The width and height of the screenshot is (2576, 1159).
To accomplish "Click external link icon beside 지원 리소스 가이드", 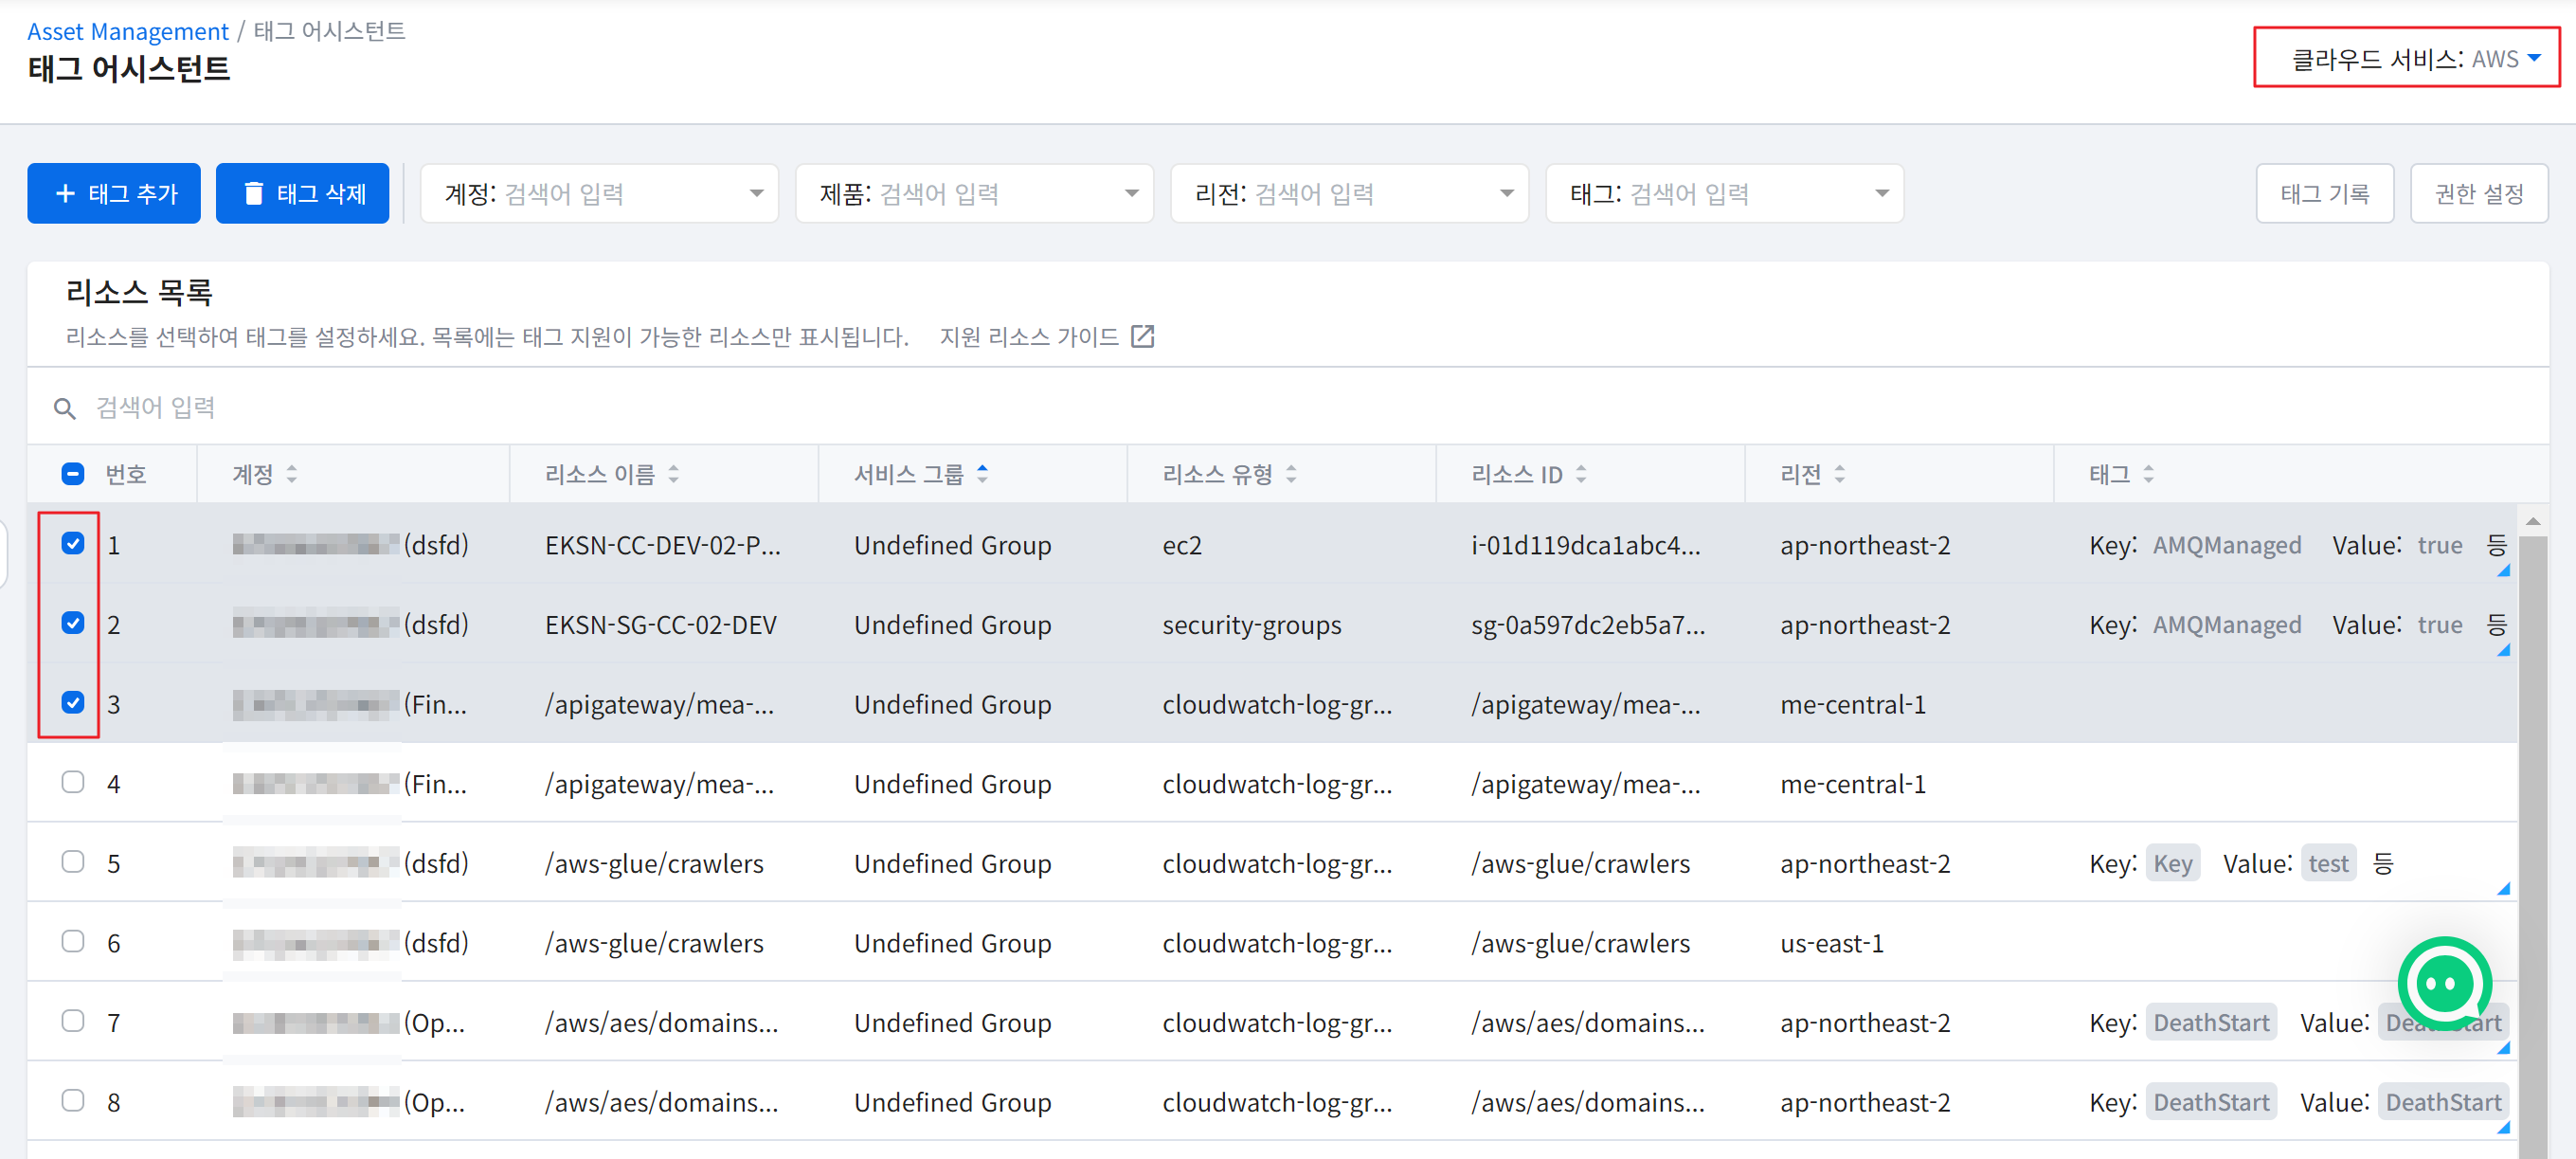I will (x=1142, y=337).
